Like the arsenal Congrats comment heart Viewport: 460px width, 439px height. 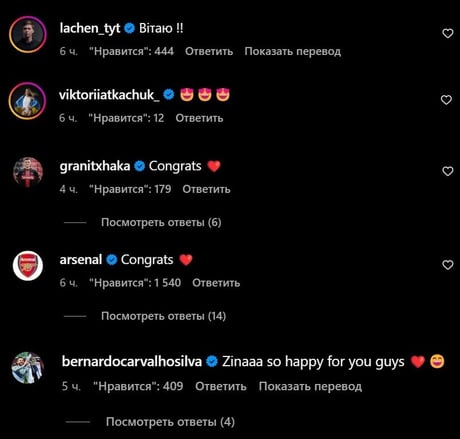click(447, 265)
